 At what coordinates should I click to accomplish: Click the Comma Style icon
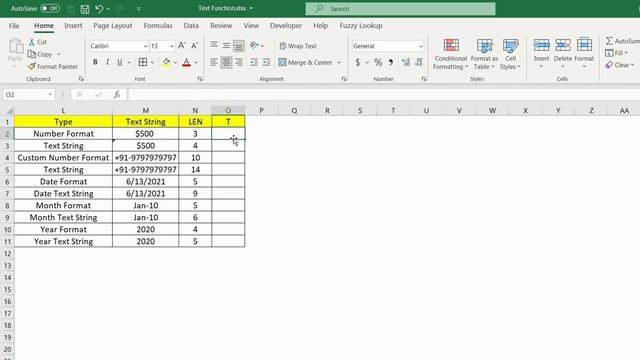[391, 62]
